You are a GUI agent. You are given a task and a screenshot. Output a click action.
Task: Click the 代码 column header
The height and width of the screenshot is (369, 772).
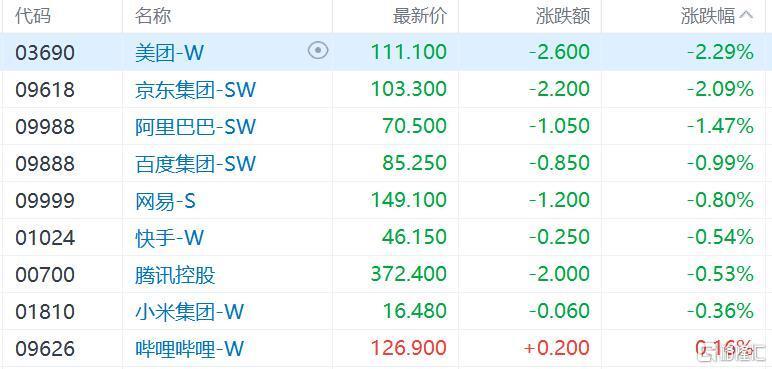tap(33, 16)
